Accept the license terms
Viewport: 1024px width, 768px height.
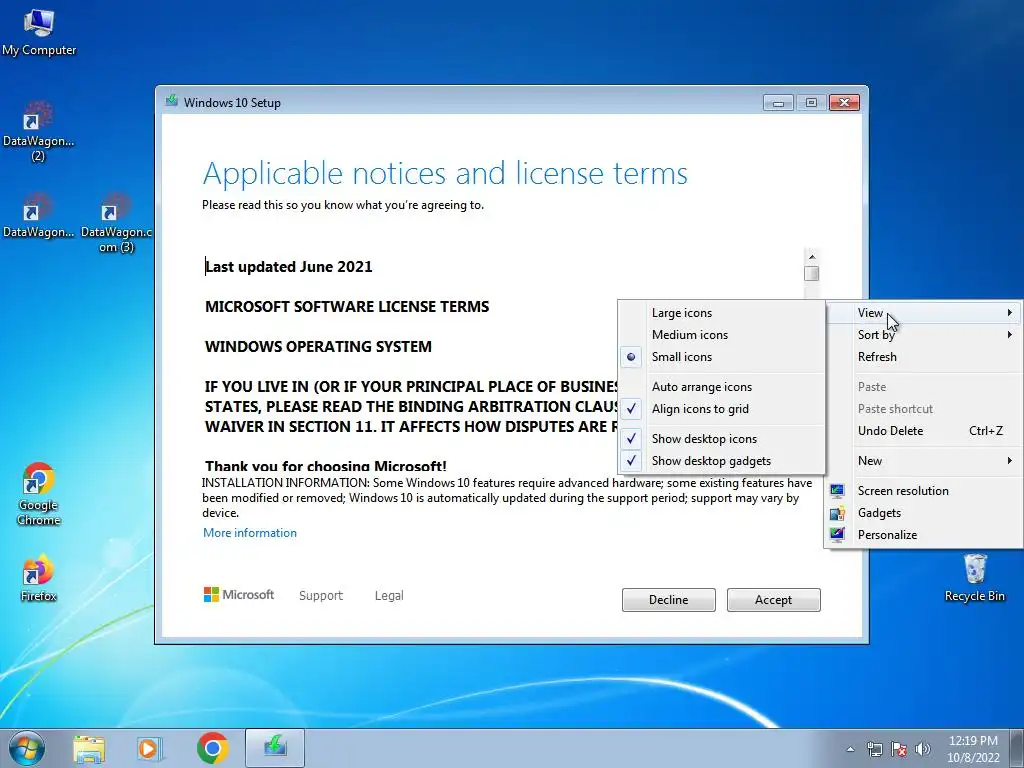click(x=773, y=600)
